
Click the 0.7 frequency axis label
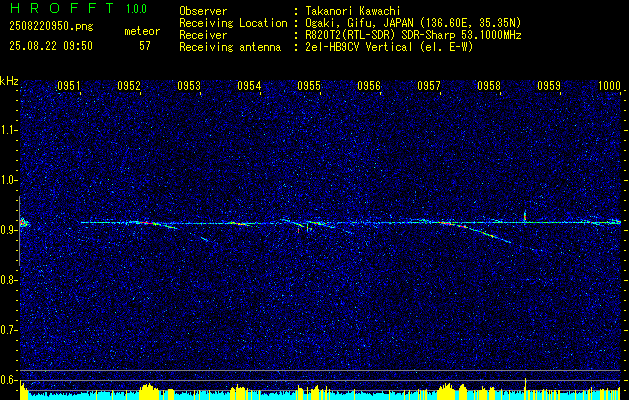coord(9,330)
